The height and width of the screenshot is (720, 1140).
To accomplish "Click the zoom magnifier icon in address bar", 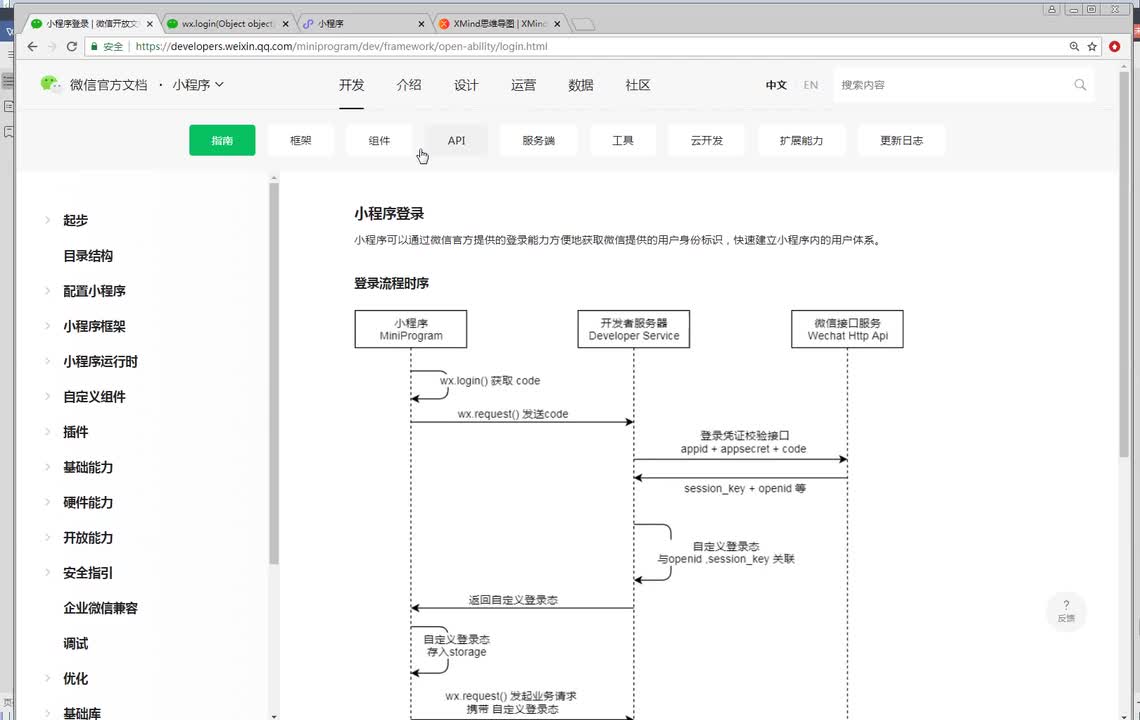I will pyautogui.click(x=1074, y=46).
